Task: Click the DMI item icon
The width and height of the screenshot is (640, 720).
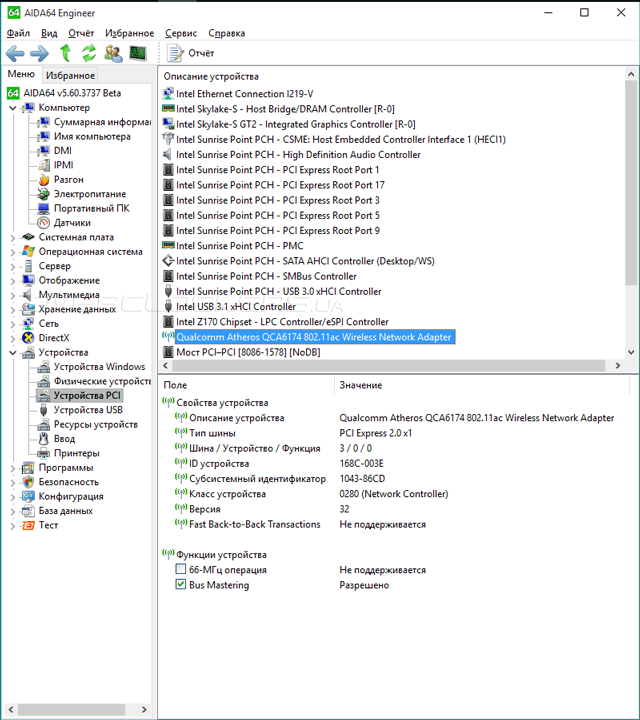Action: pos(44,151)
